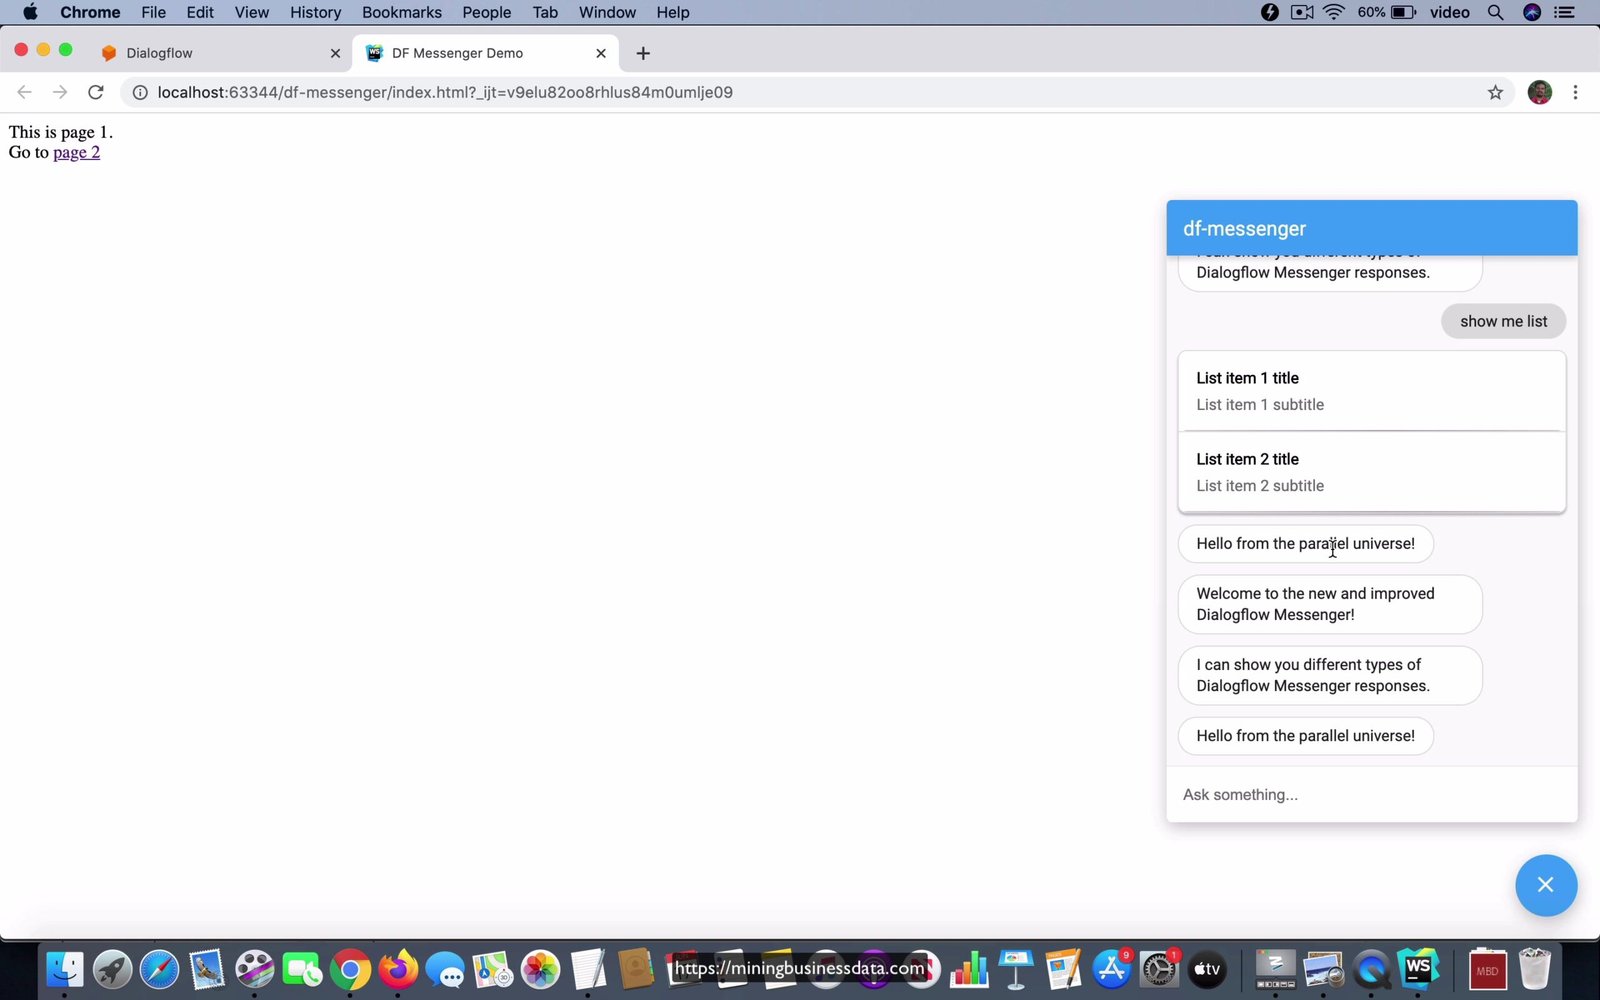1600x1000 pixels.
Task: Open Numbers from the Dock
Action: (x=969, y=969)
